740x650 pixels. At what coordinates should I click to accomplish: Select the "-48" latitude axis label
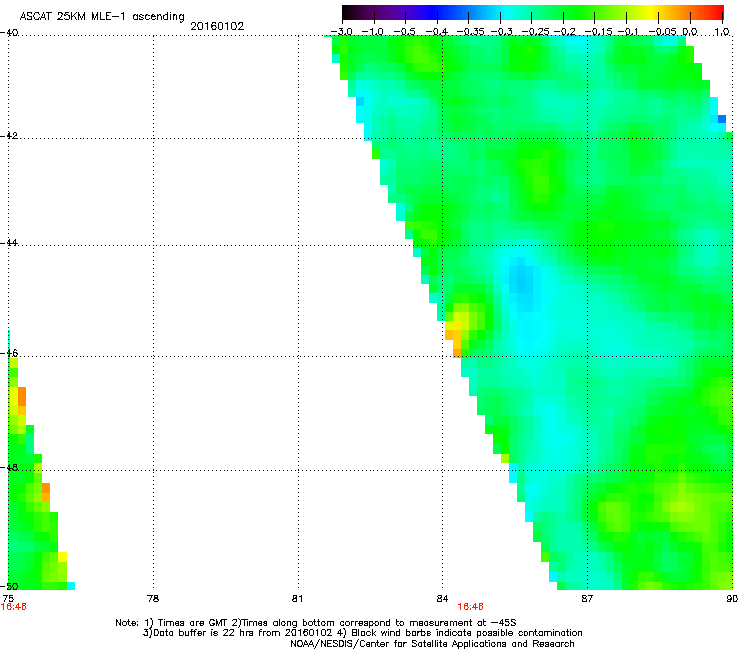click(9, 467)
